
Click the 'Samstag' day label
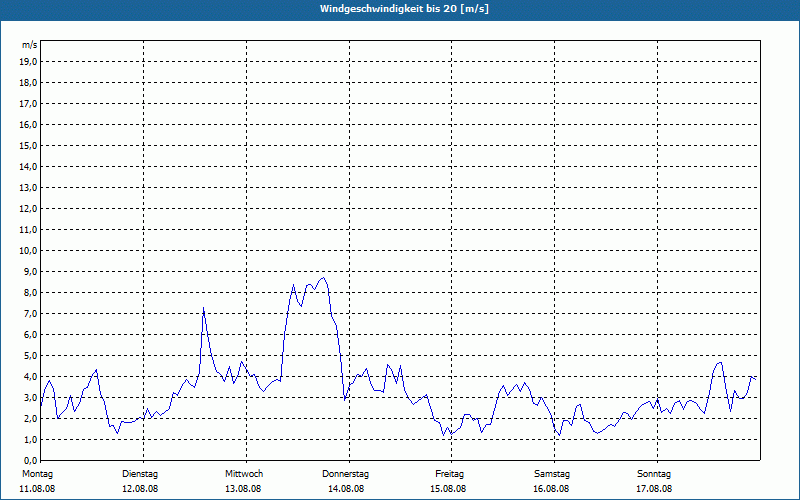tap(552, 474)
